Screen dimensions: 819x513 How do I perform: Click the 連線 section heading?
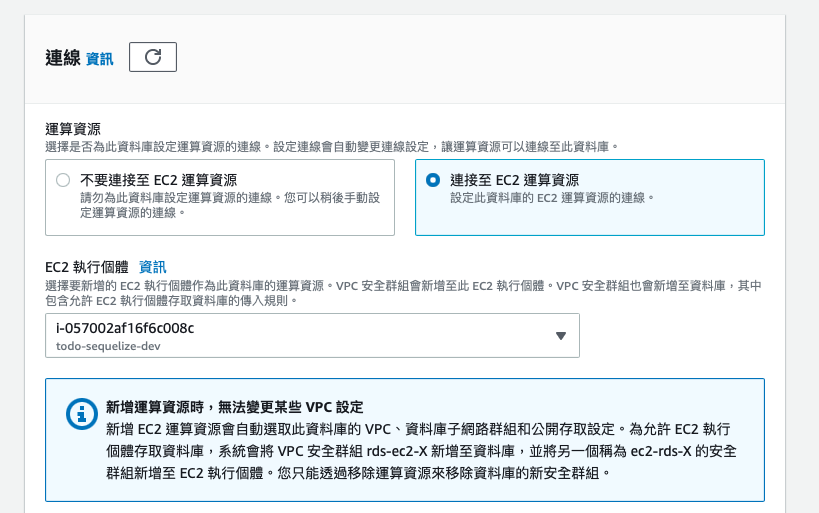tap(63, 58)
